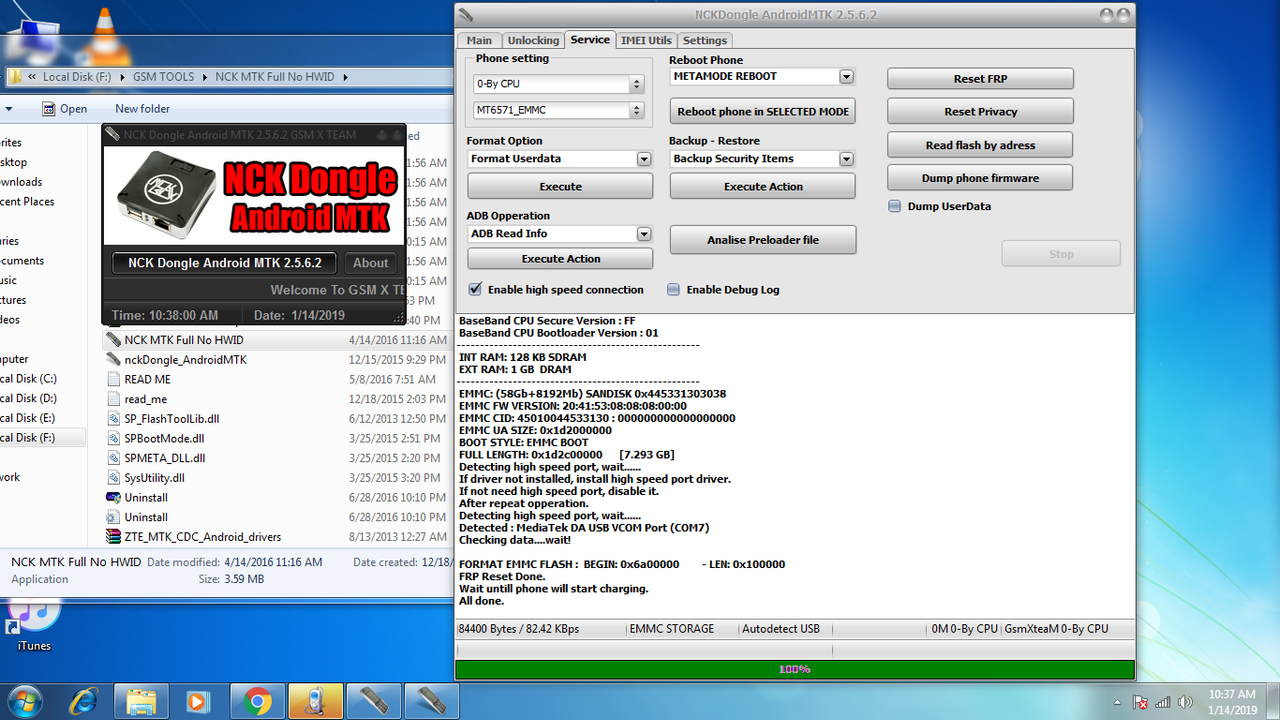Select the iTunes desktop shortcut
The height and width of the screenshot is (720, 1280).
(34, 623)
